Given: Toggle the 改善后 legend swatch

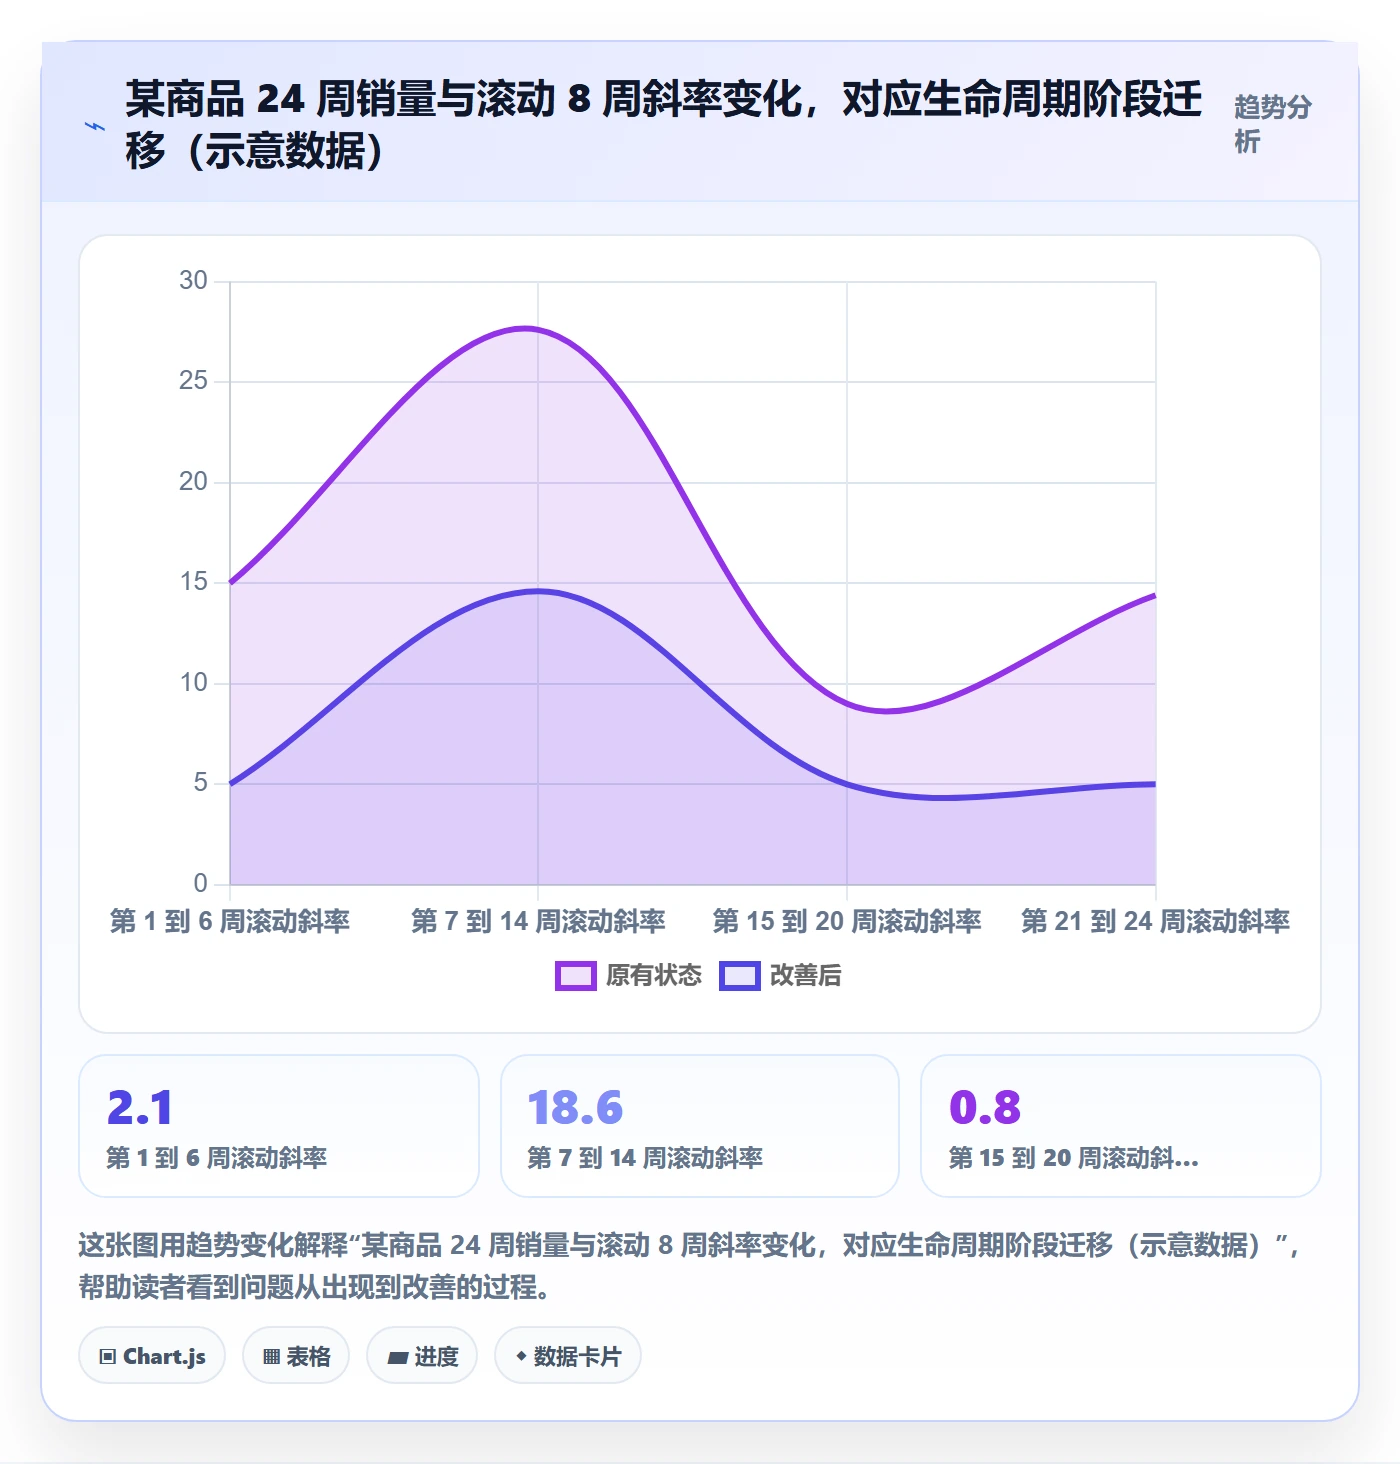Looking at the screenshot, I should pos(740,976).
